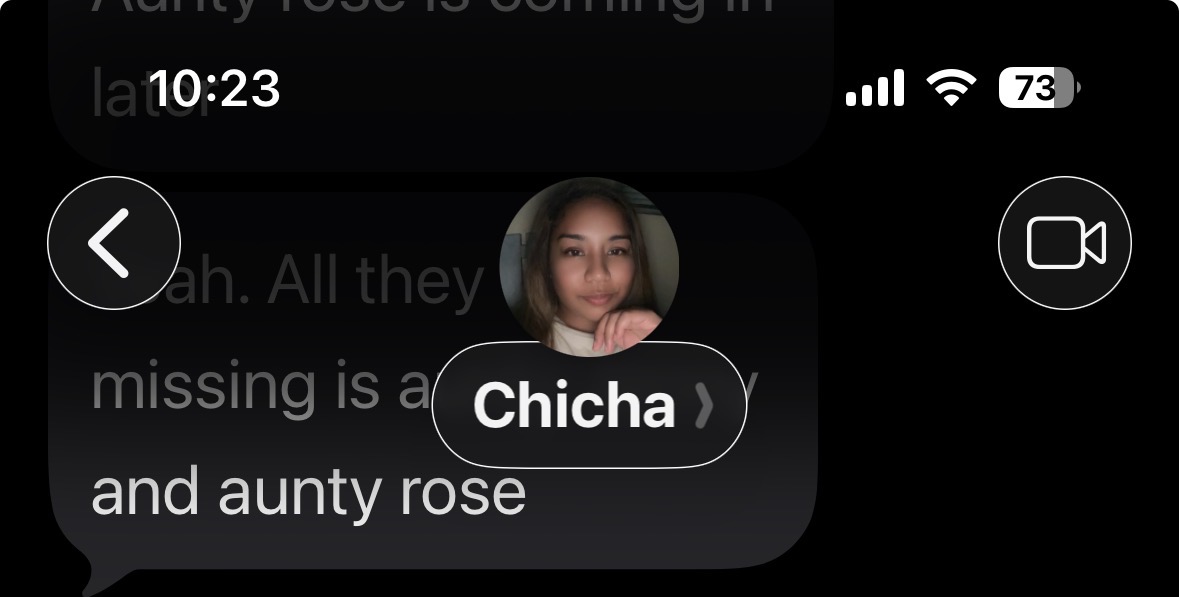Tap the battery indicator showing 73
The image size is (1179, 597).
pyautogui.click(x=1039, y=88)
